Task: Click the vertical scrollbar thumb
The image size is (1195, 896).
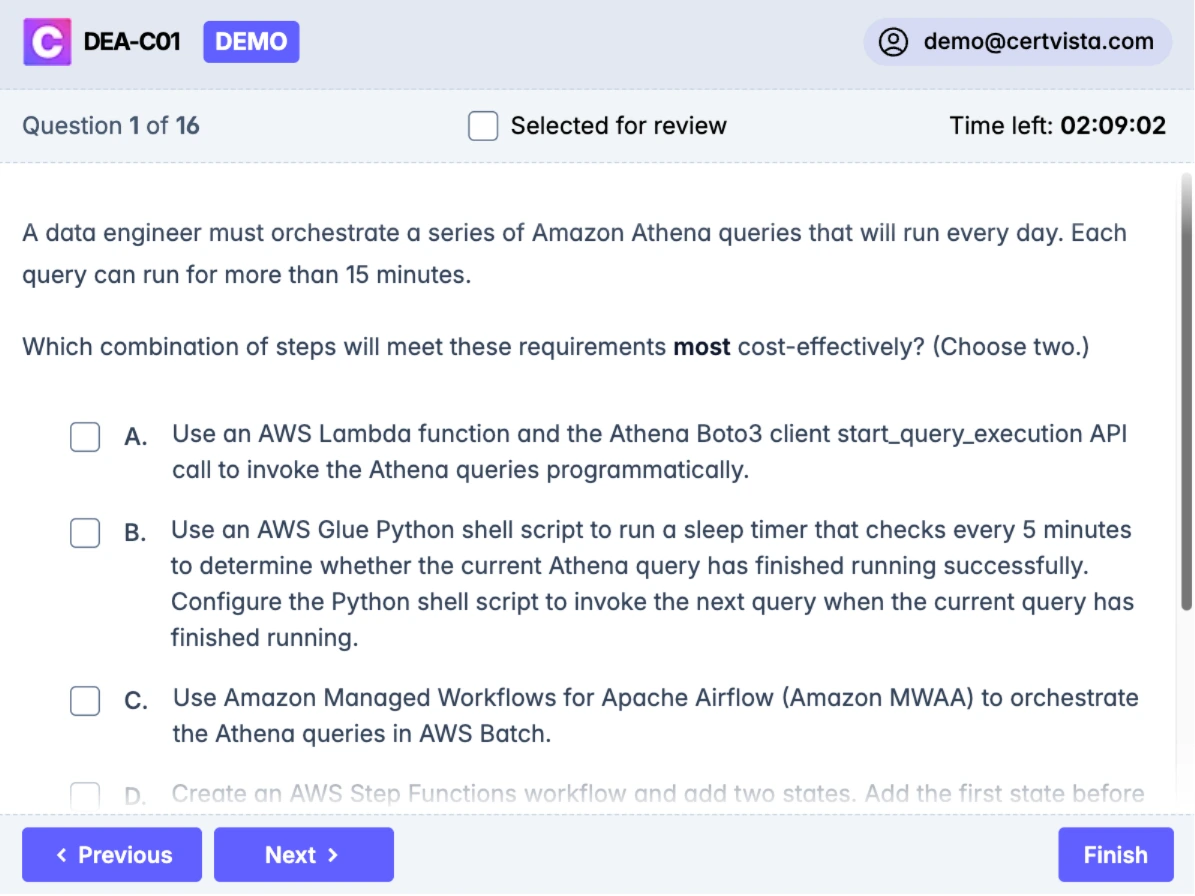Action: 1187,390
